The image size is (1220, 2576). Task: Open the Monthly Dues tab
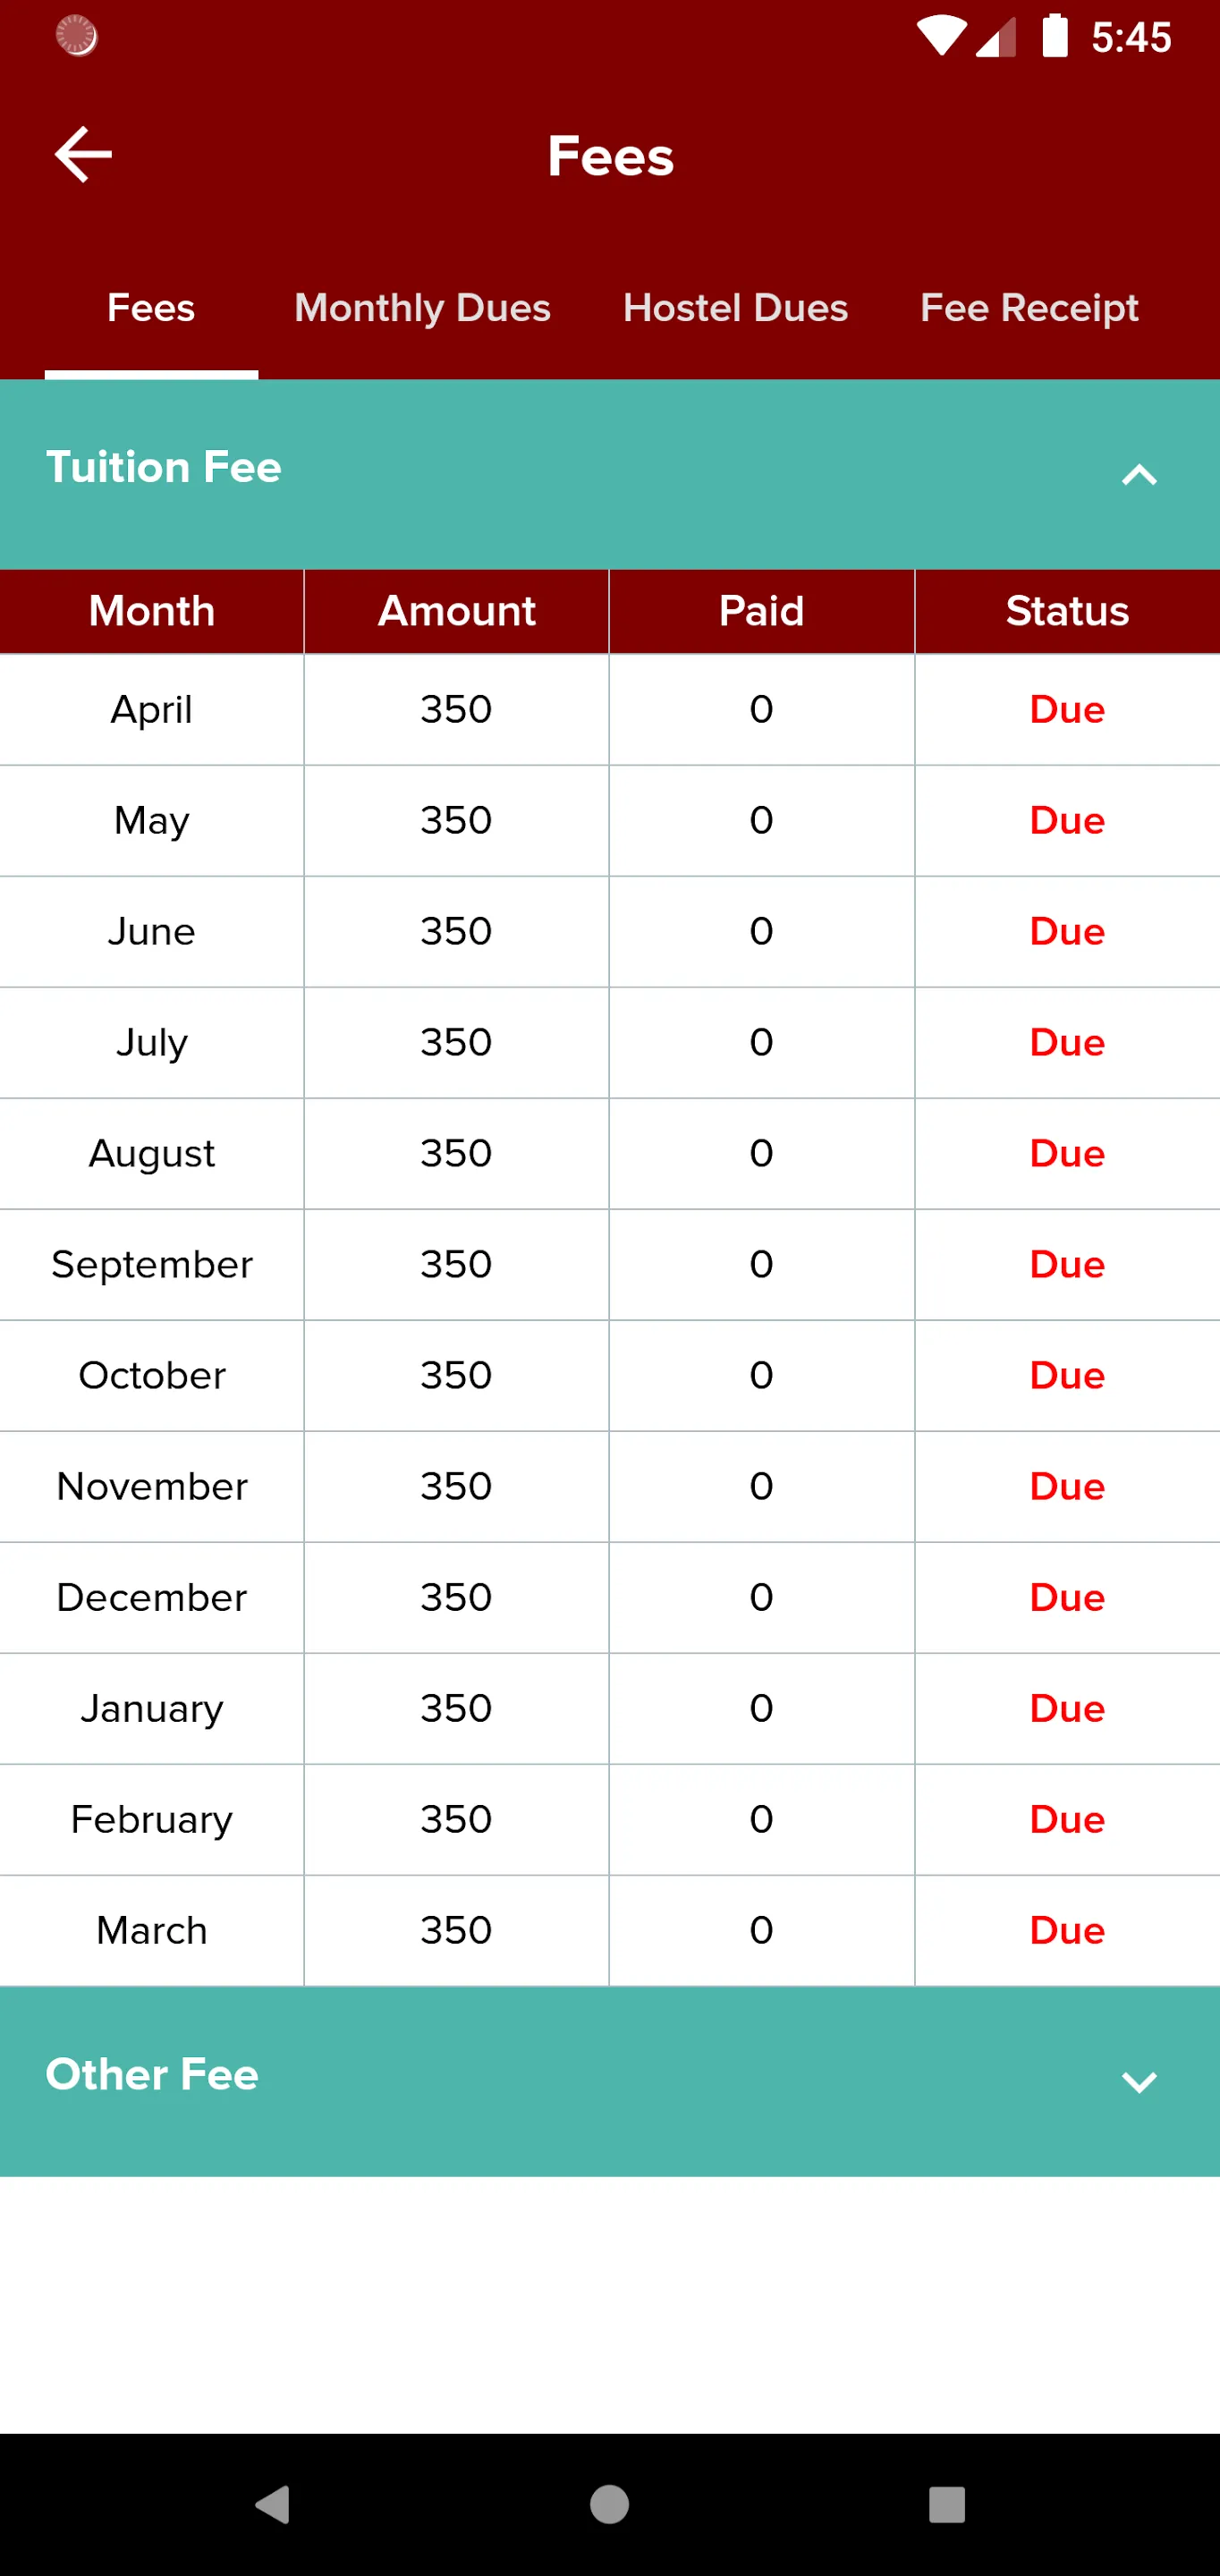click(x=422, y=308)
